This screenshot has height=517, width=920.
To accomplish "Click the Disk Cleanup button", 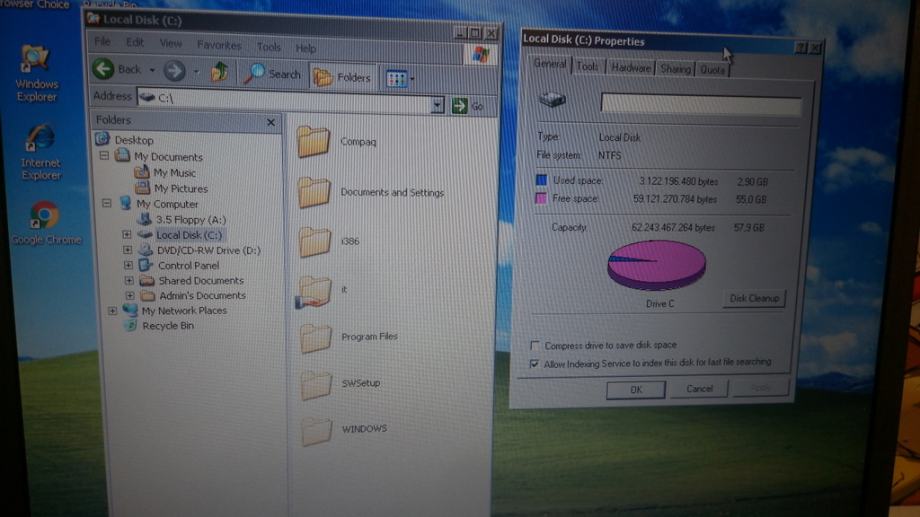I will (753, 298).
